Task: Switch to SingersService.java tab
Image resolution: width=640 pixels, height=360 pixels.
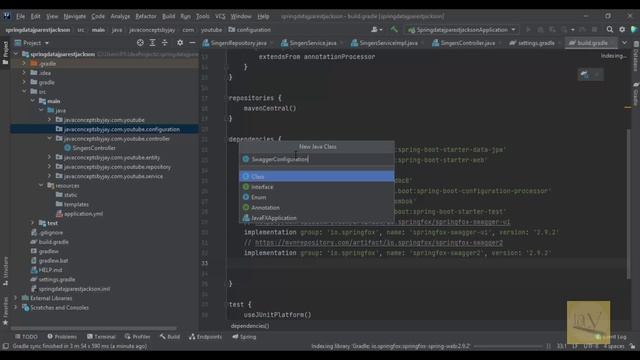Action: pyautogui.click(x=312, y=42)
